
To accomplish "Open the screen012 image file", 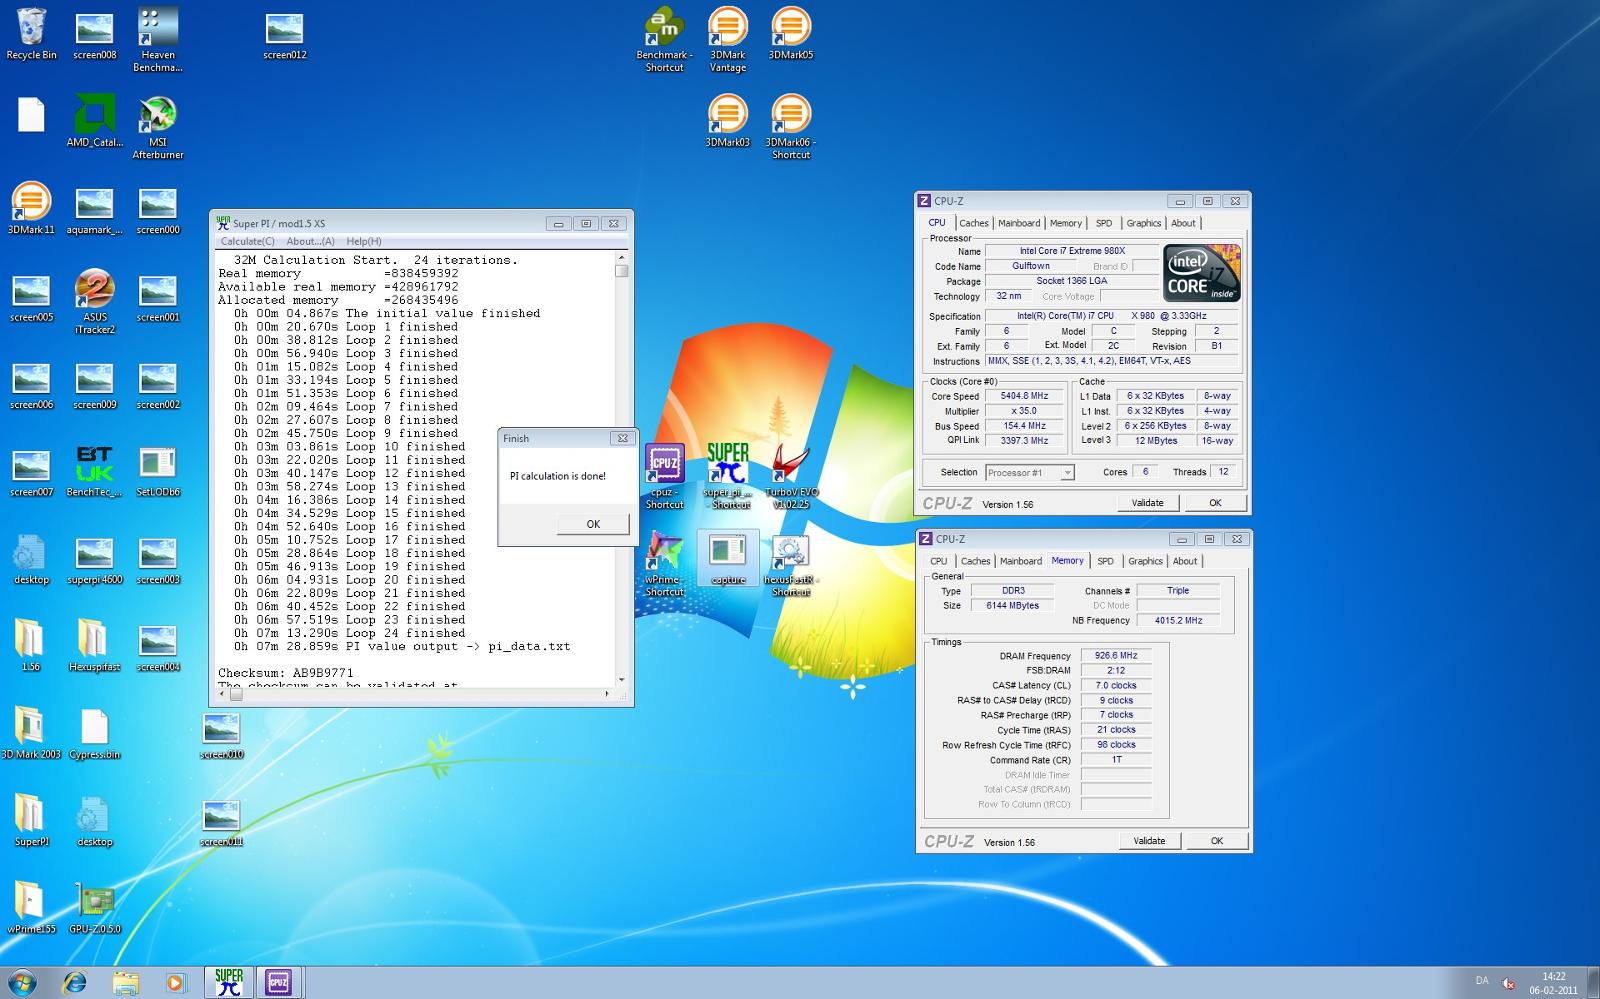I will point(284,34).
